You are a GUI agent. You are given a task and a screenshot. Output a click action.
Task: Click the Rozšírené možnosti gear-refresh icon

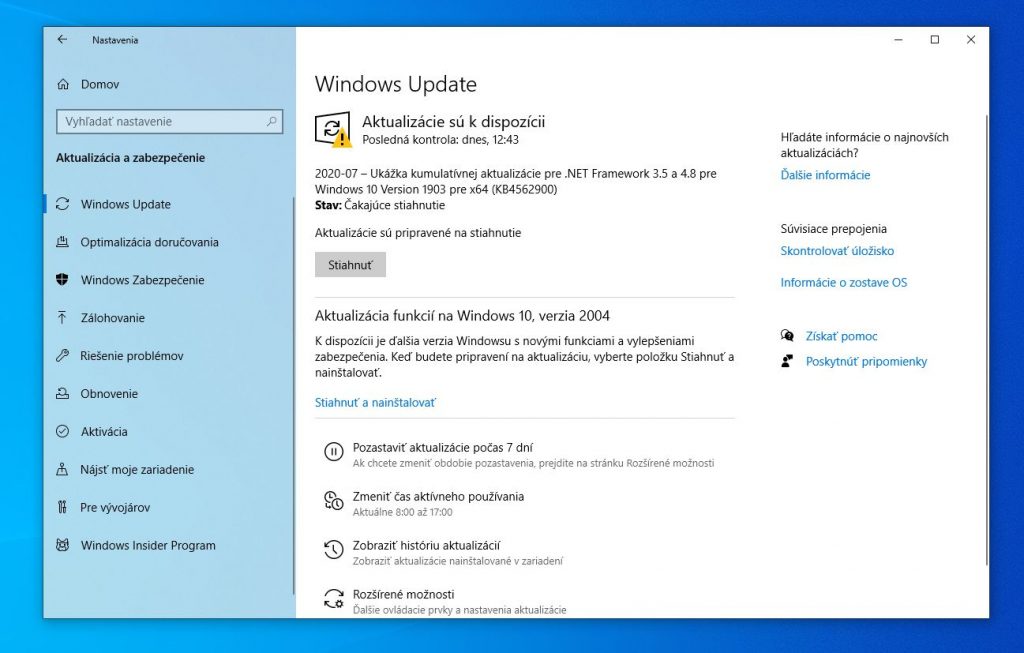(333, 600)
